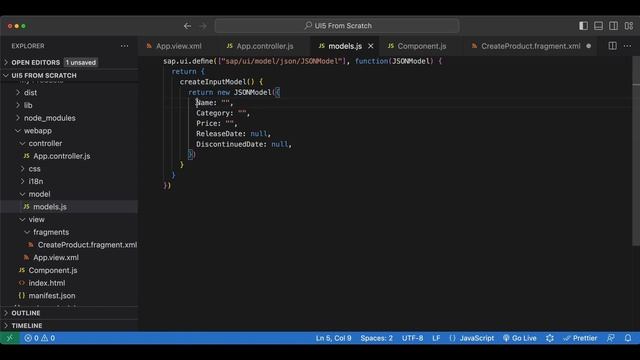Collapse the model folder

click(x=39, y=194)
